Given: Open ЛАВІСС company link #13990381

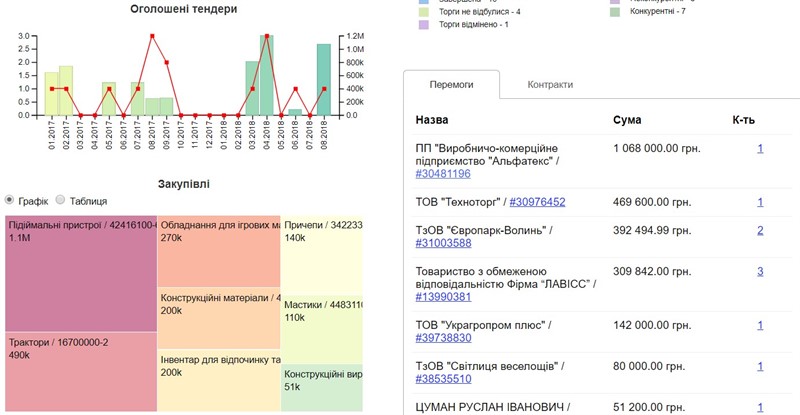Looking at the screenshot, I should [443, 297].
